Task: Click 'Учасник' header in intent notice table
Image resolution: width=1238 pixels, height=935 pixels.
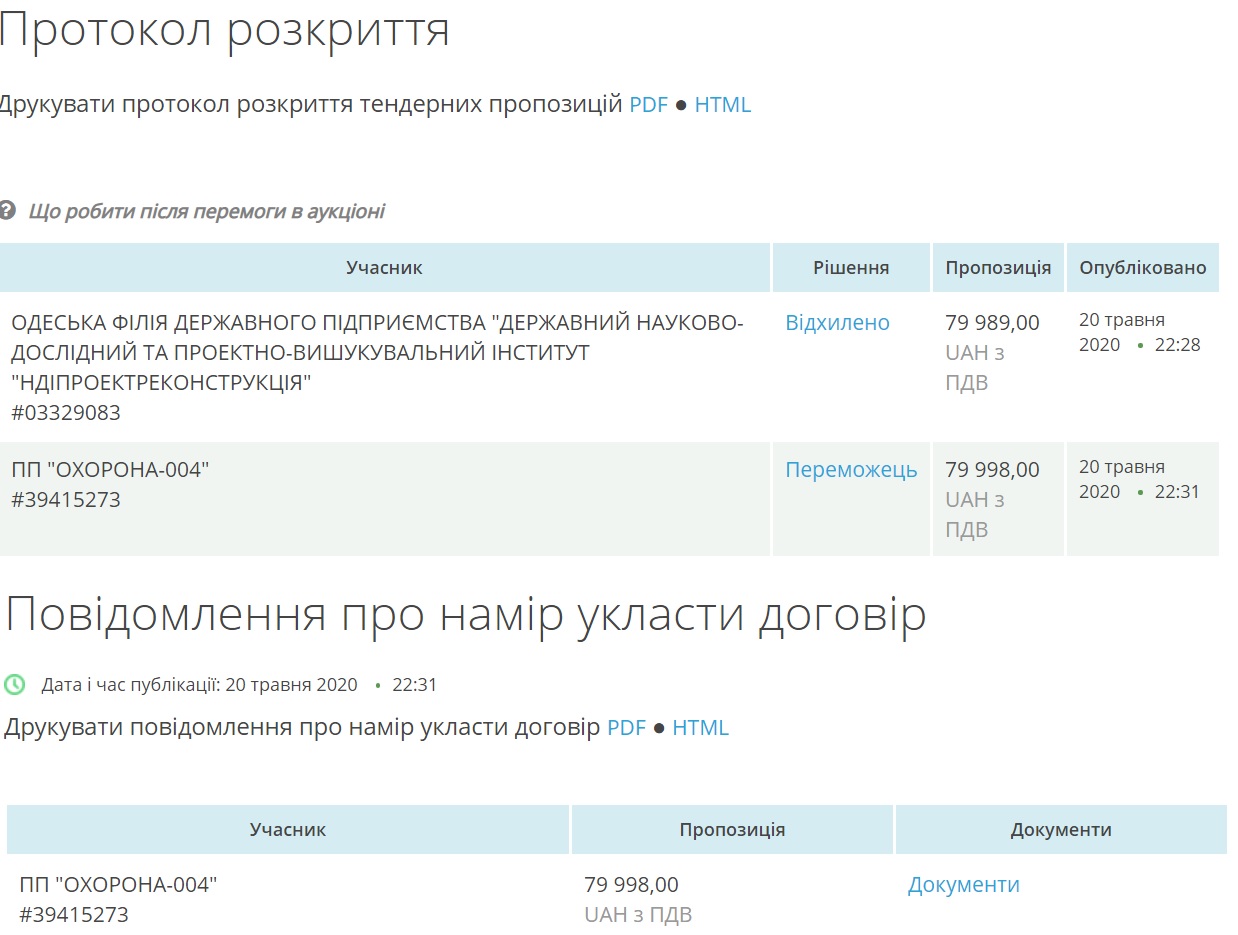Action: point(288,830)
